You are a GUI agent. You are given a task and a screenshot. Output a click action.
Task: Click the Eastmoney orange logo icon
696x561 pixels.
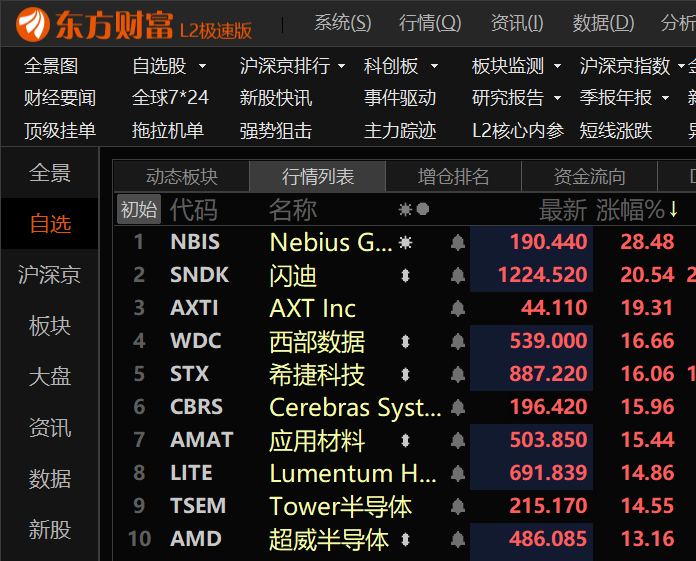tap(32, 24)
